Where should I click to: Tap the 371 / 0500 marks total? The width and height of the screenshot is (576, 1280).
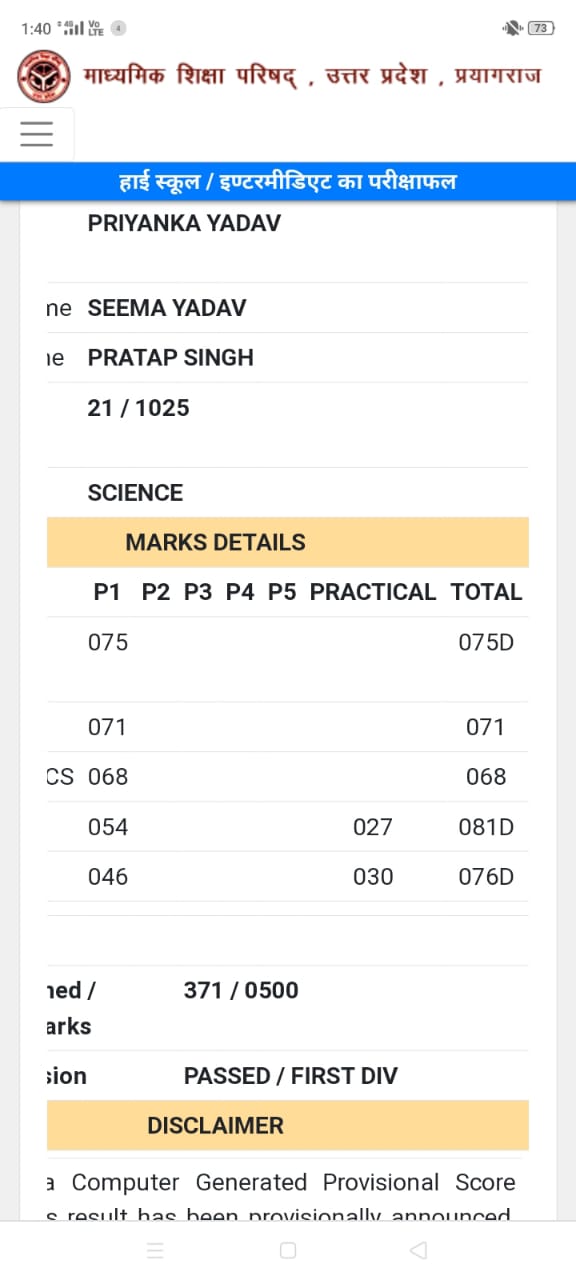coord(241,990)
